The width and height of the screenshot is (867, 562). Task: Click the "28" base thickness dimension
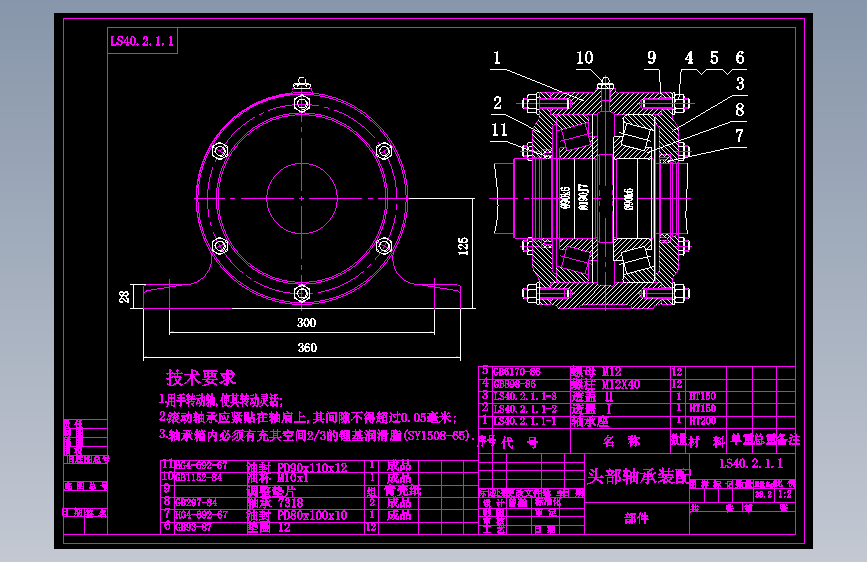tap(124, 297)
